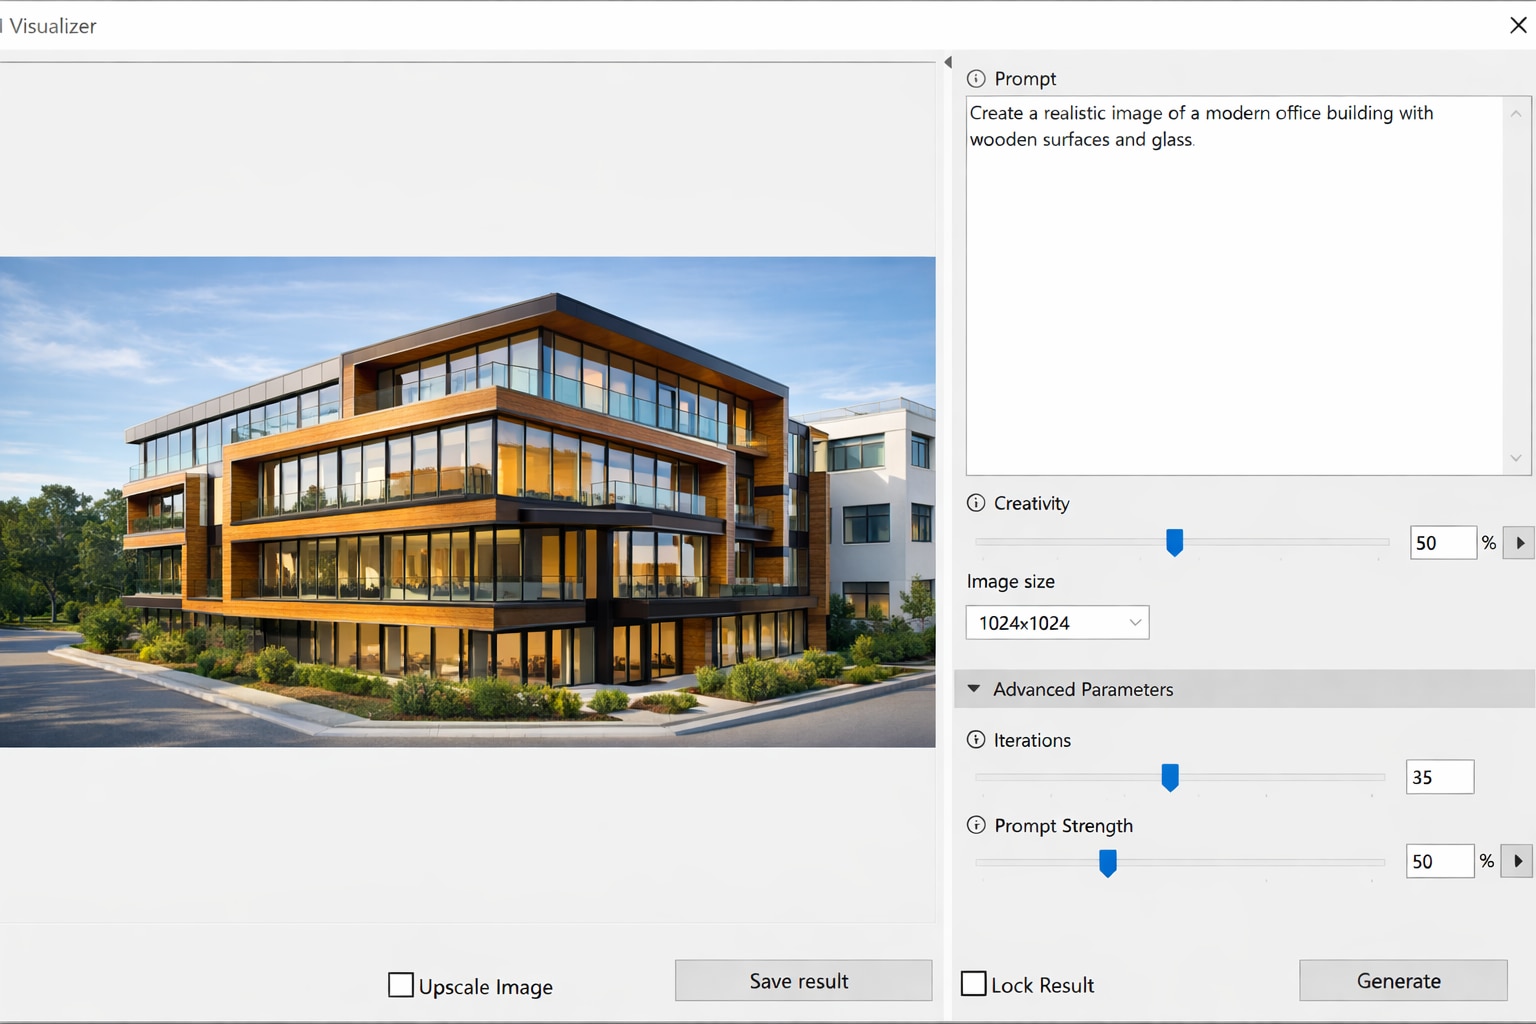Click the generated office building image
Screen dimensions: 1536x1024
(467, 502)
